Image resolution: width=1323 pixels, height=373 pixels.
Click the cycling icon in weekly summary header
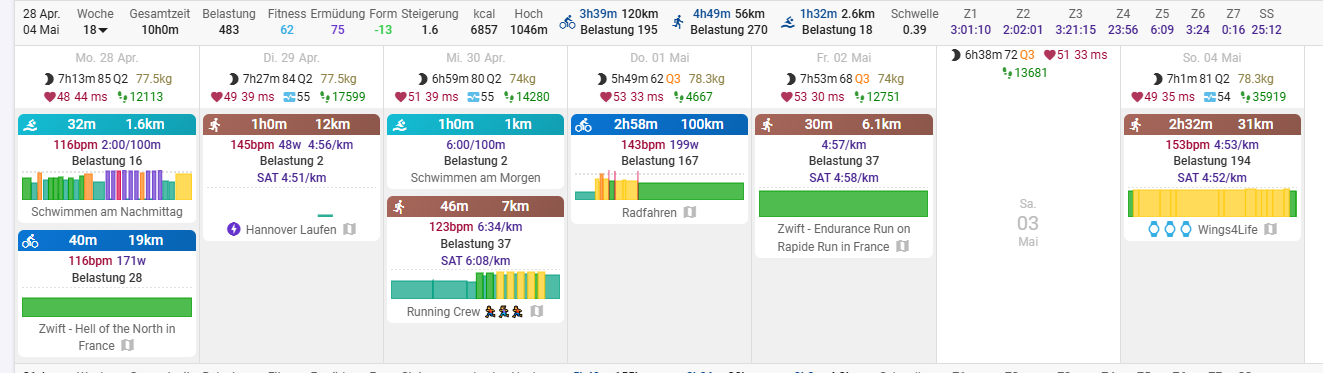[x=567, y=22]
